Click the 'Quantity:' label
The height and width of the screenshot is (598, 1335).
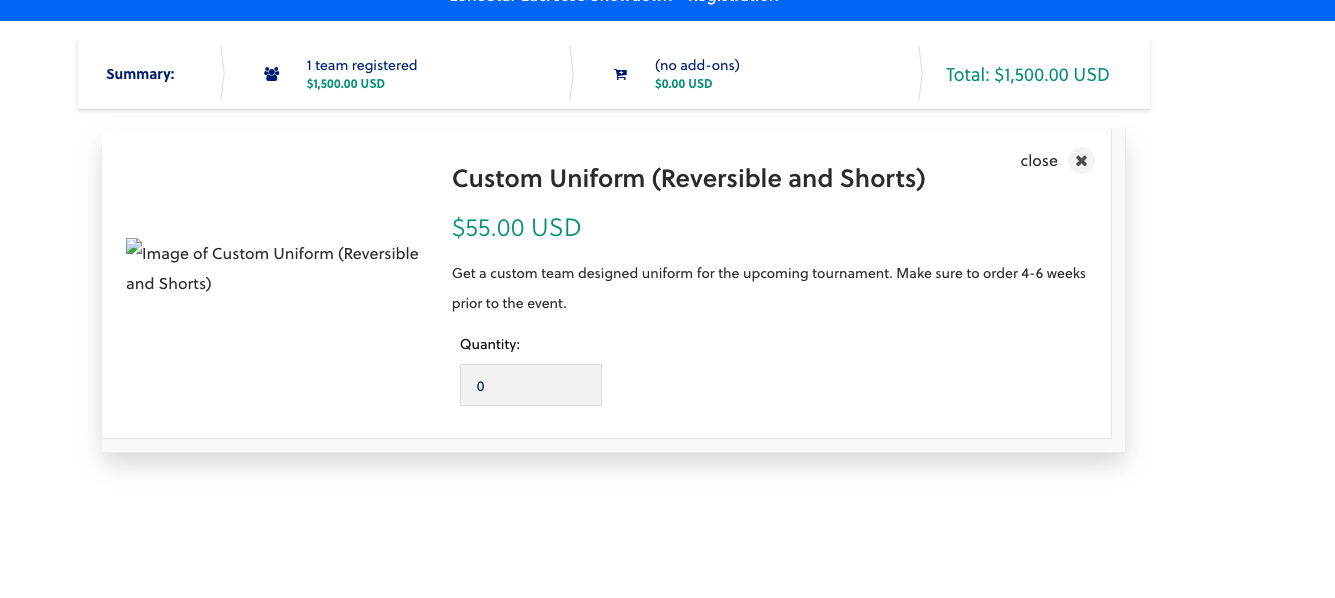coord(490,344)
